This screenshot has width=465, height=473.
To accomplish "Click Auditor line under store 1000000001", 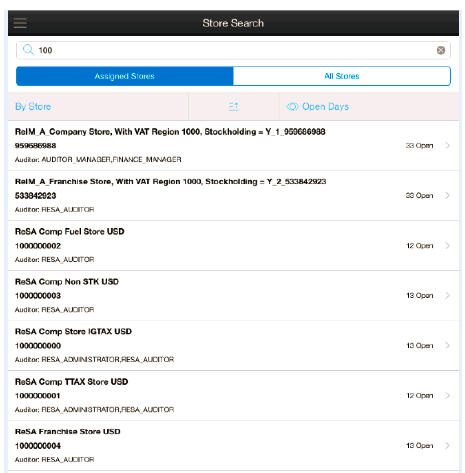I will click(94, 410).
